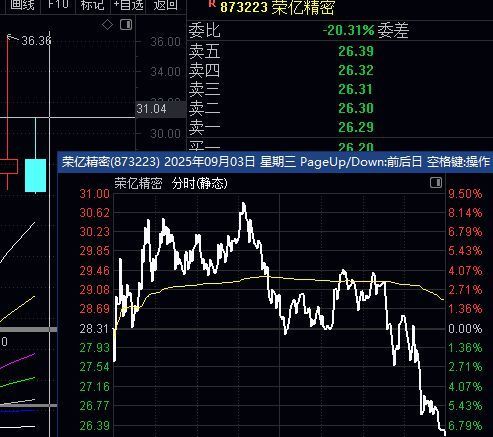Select the 标记 toolbar item

[x=92, y=5]
